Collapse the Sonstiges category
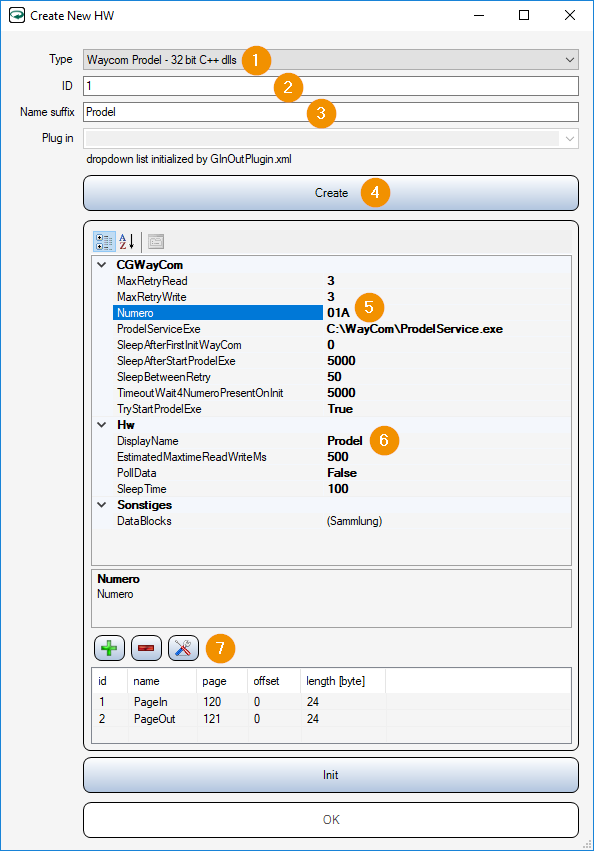The height and width of the screenshot is (851, 594). coord(102,505)
